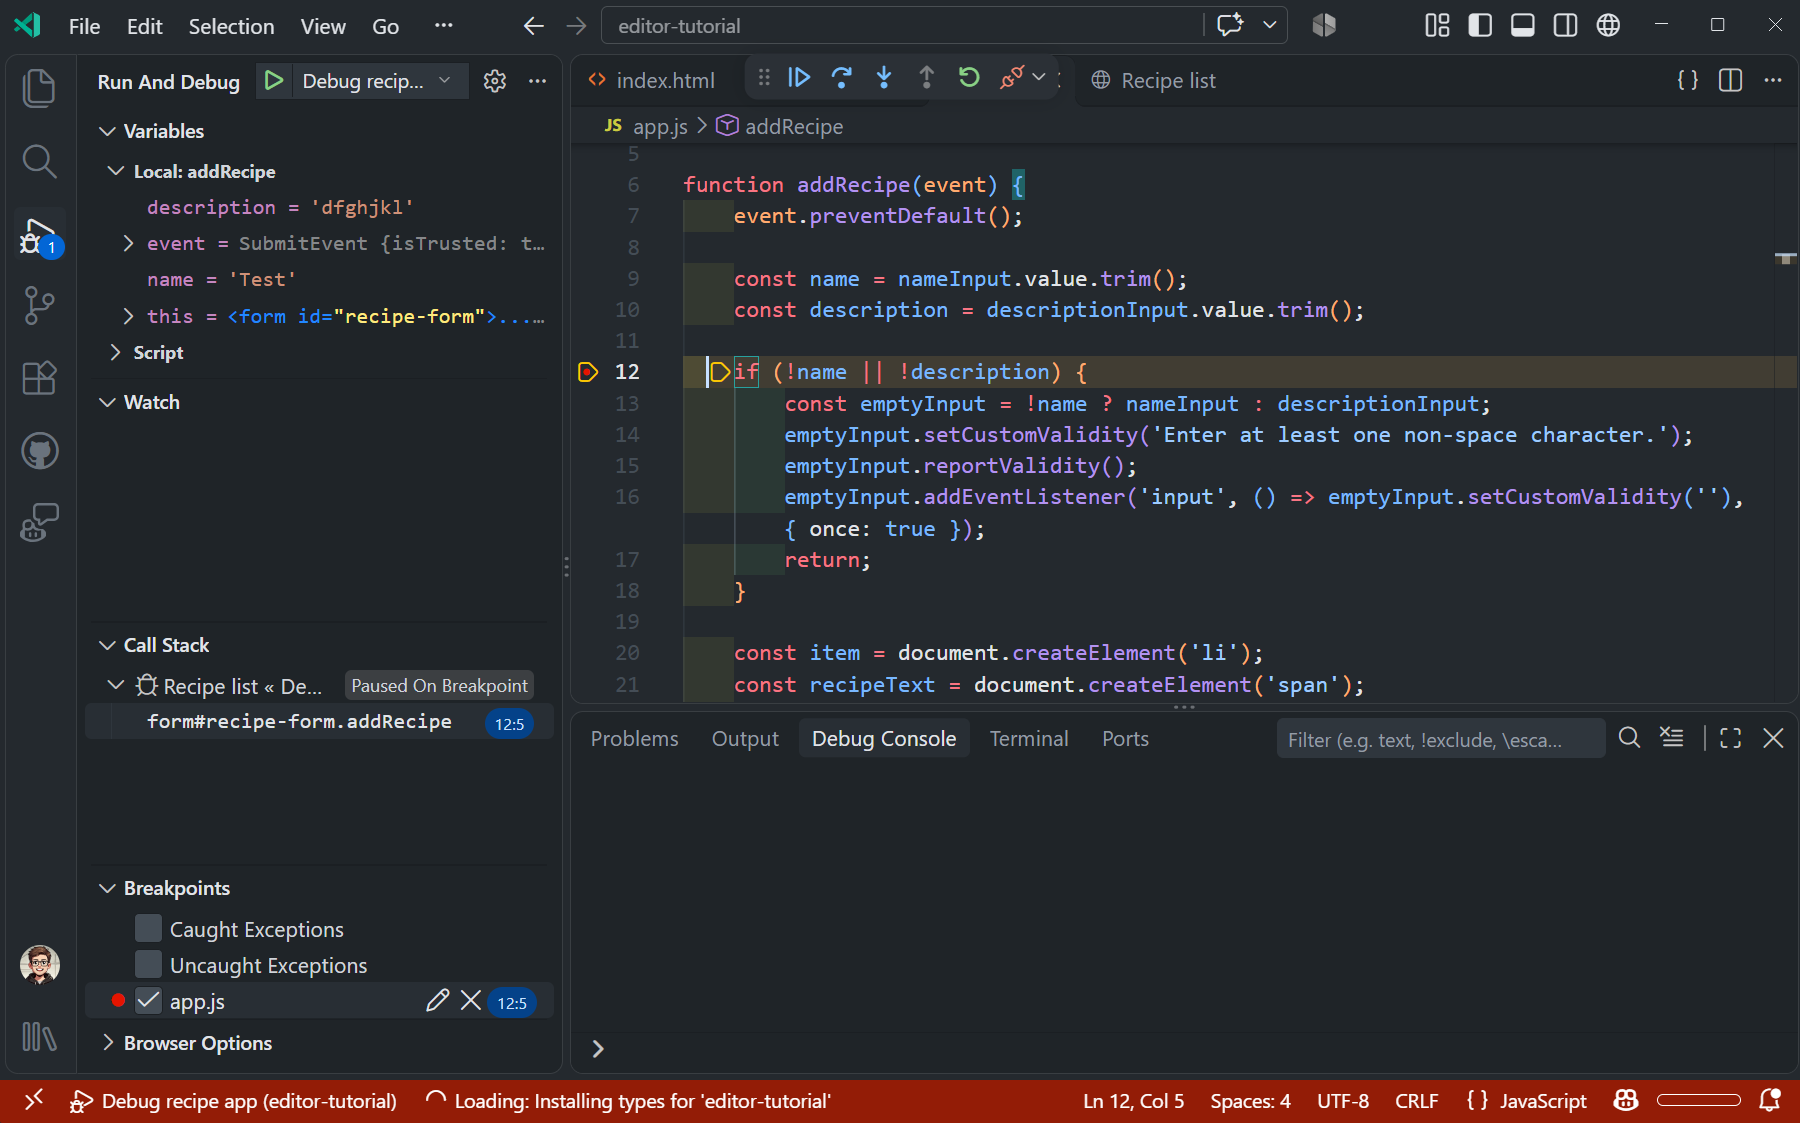Open notifications bell in status bar
Screen dimensions: 1800x1123
click(x=1770, y=1101)
